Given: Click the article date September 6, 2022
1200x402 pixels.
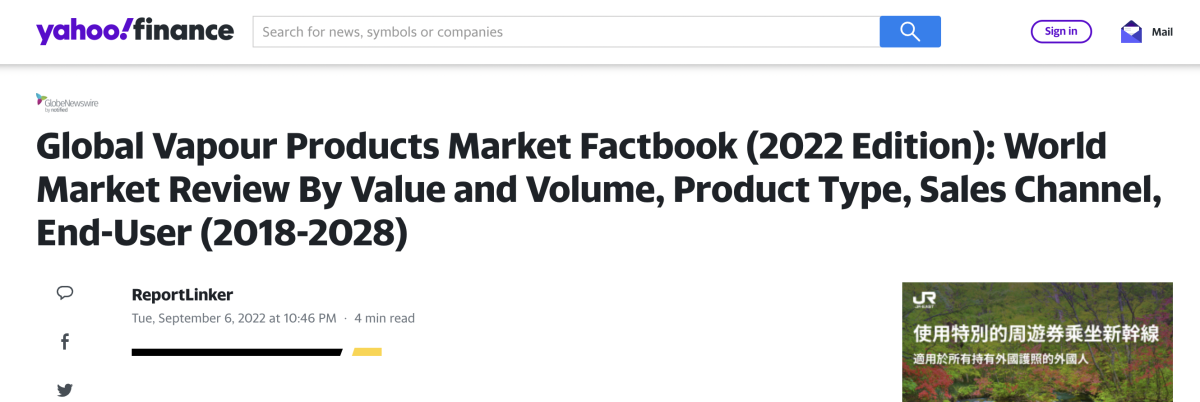Looking at the screenshot, I should pyautogui.click(x=234, y=318).
